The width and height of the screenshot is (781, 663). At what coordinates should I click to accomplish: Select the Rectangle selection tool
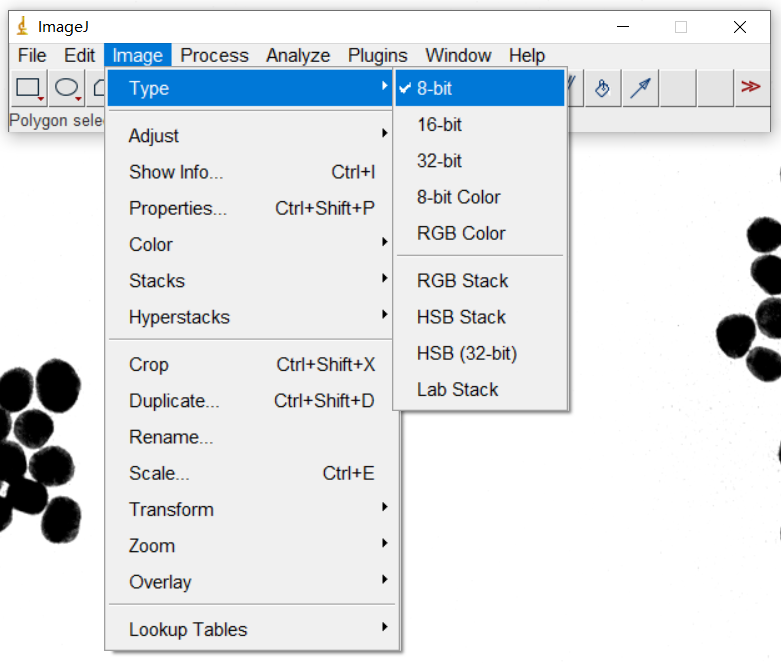(x=28, y=88)
